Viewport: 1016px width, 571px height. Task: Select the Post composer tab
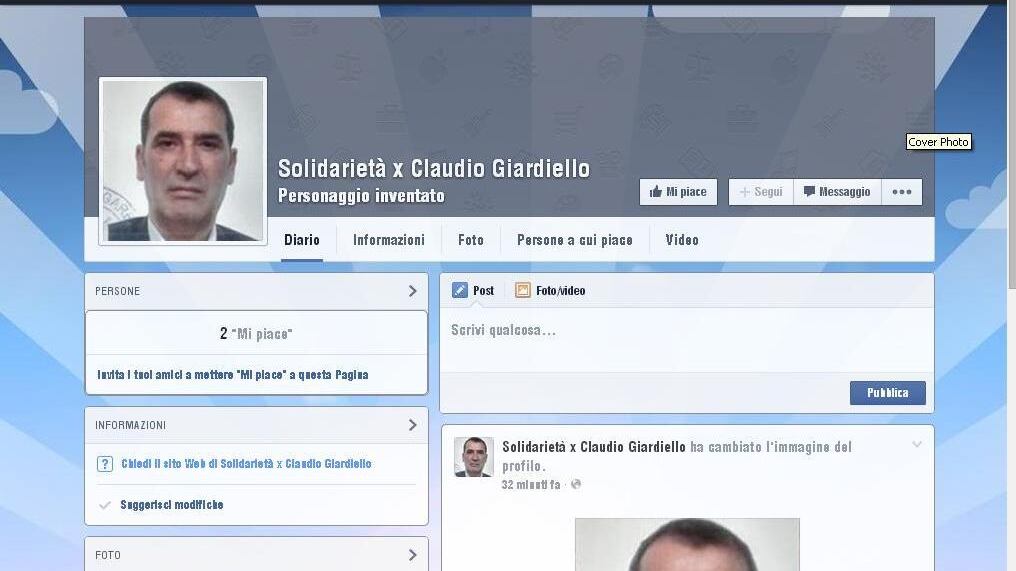pos(473,290)
